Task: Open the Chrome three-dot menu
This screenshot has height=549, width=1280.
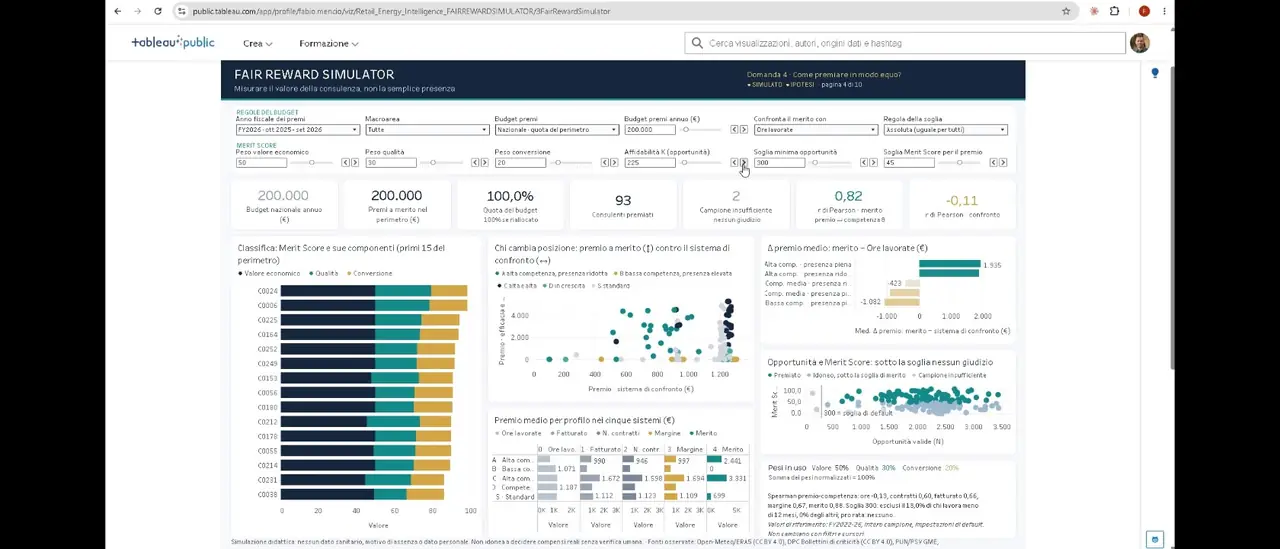Action: (x=1164, y=11)
